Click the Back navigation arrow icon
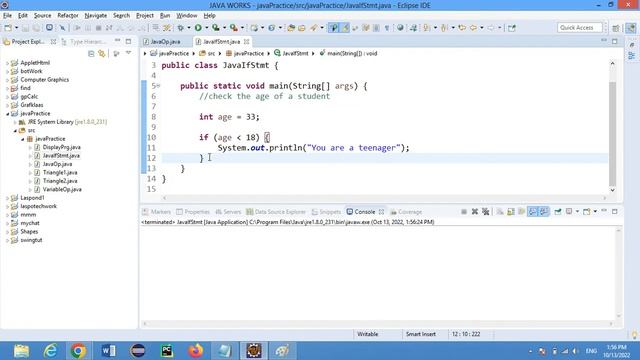The height and width of the screenshot is (360, 640). coord(473,28)
